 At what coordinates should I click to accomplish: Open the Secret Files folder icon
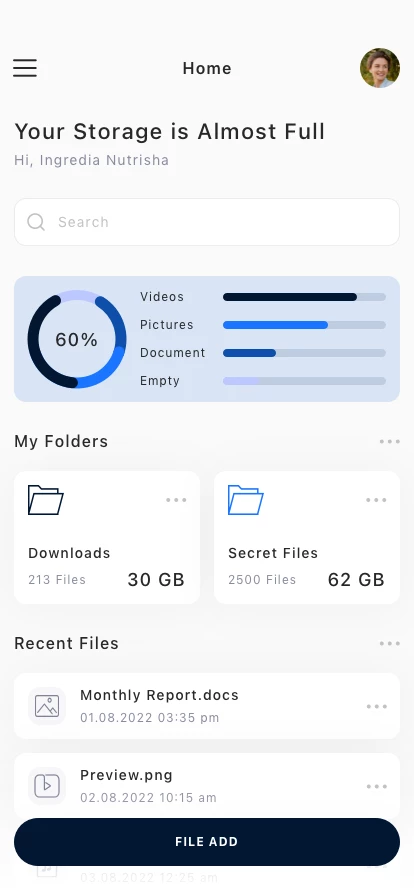point(246,500)
